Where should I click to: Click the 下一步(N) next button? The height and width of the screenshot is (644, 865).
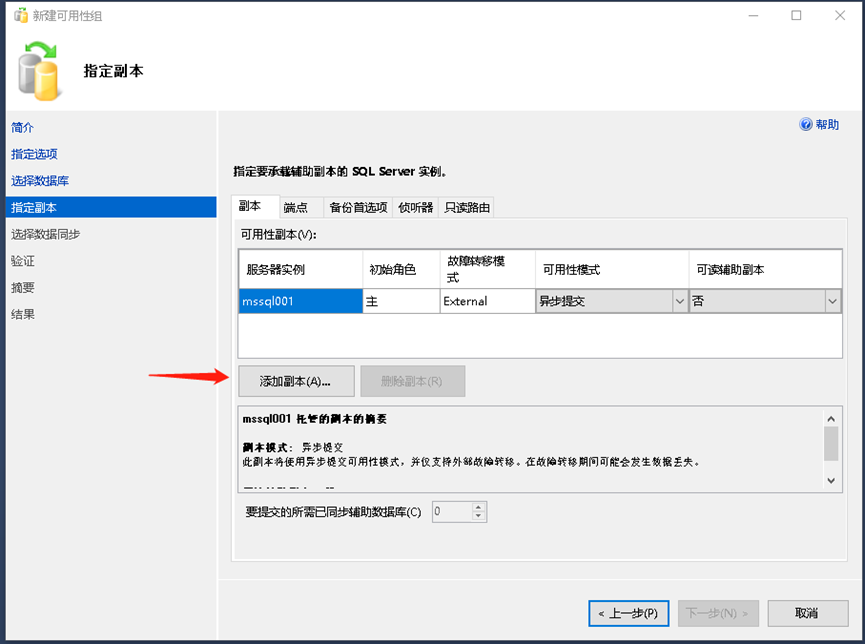718,613
